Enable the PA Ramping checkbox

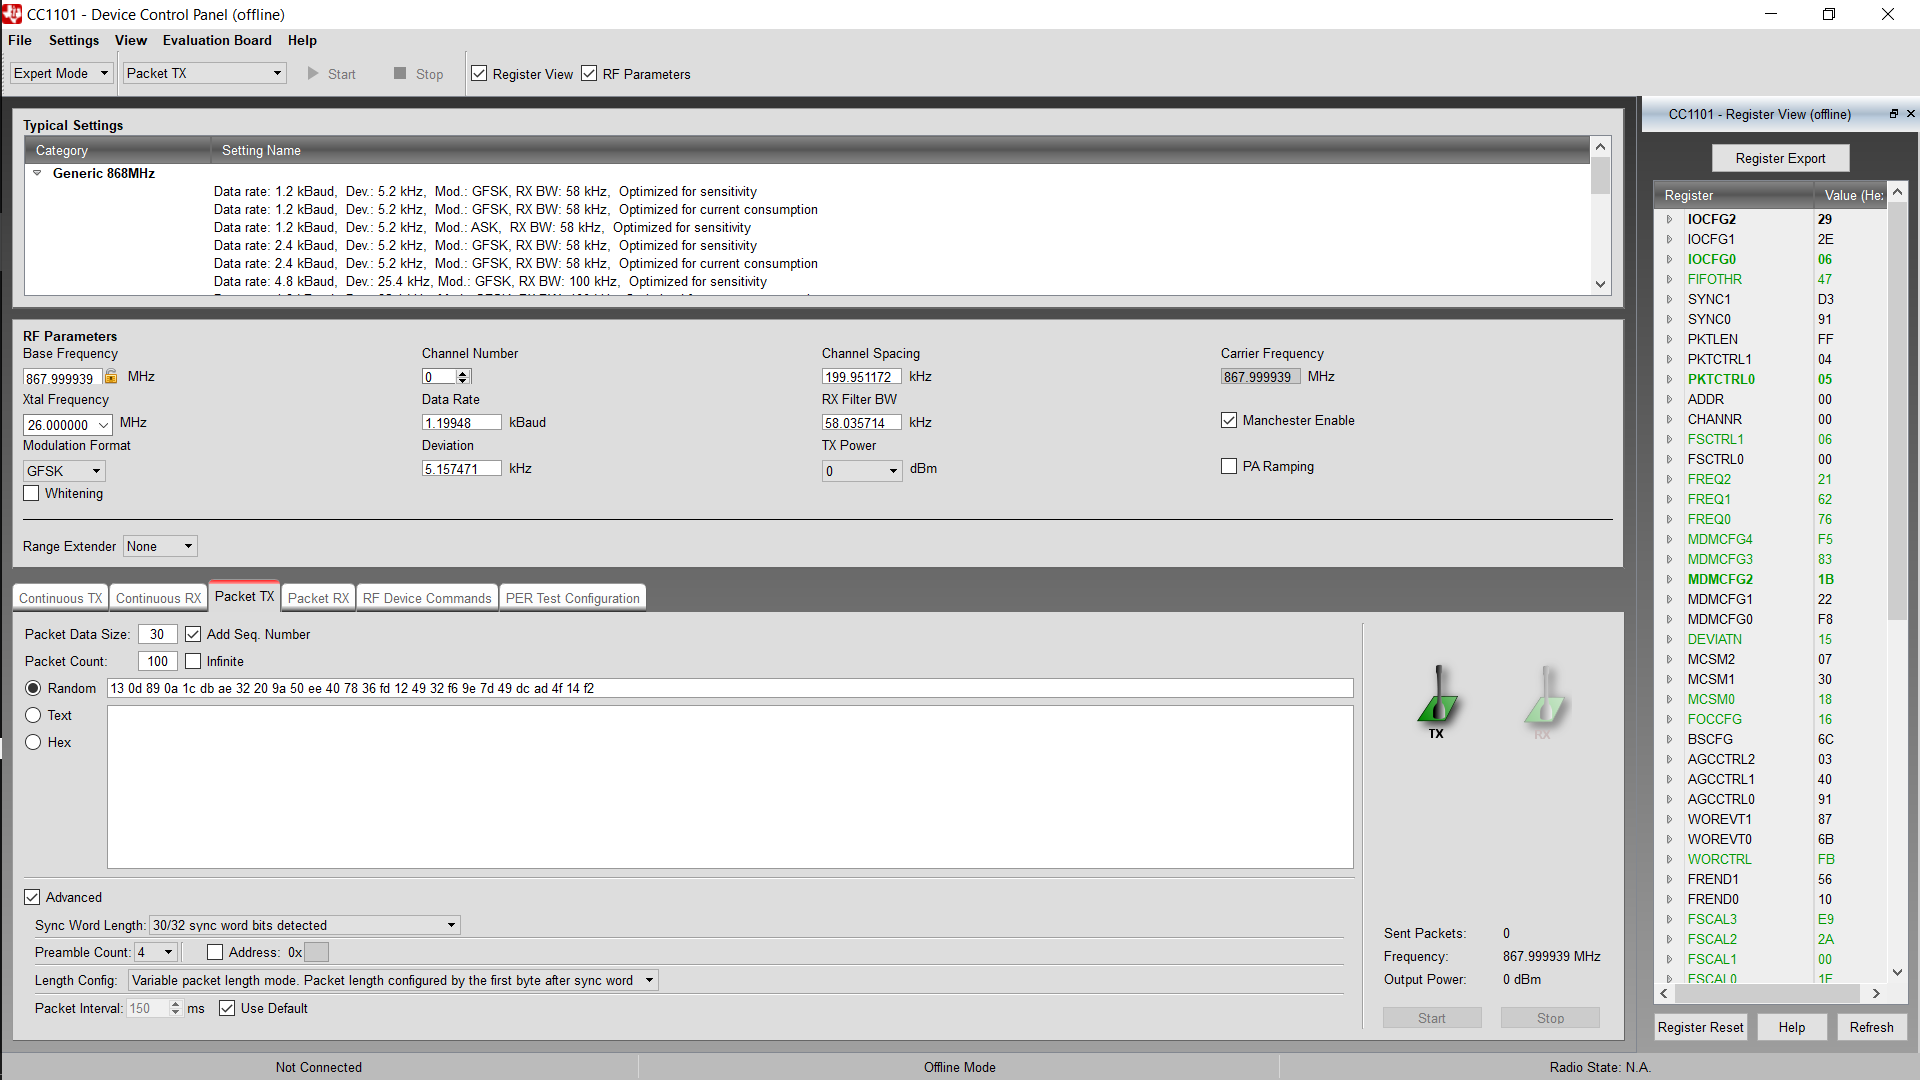[1229, 466]
